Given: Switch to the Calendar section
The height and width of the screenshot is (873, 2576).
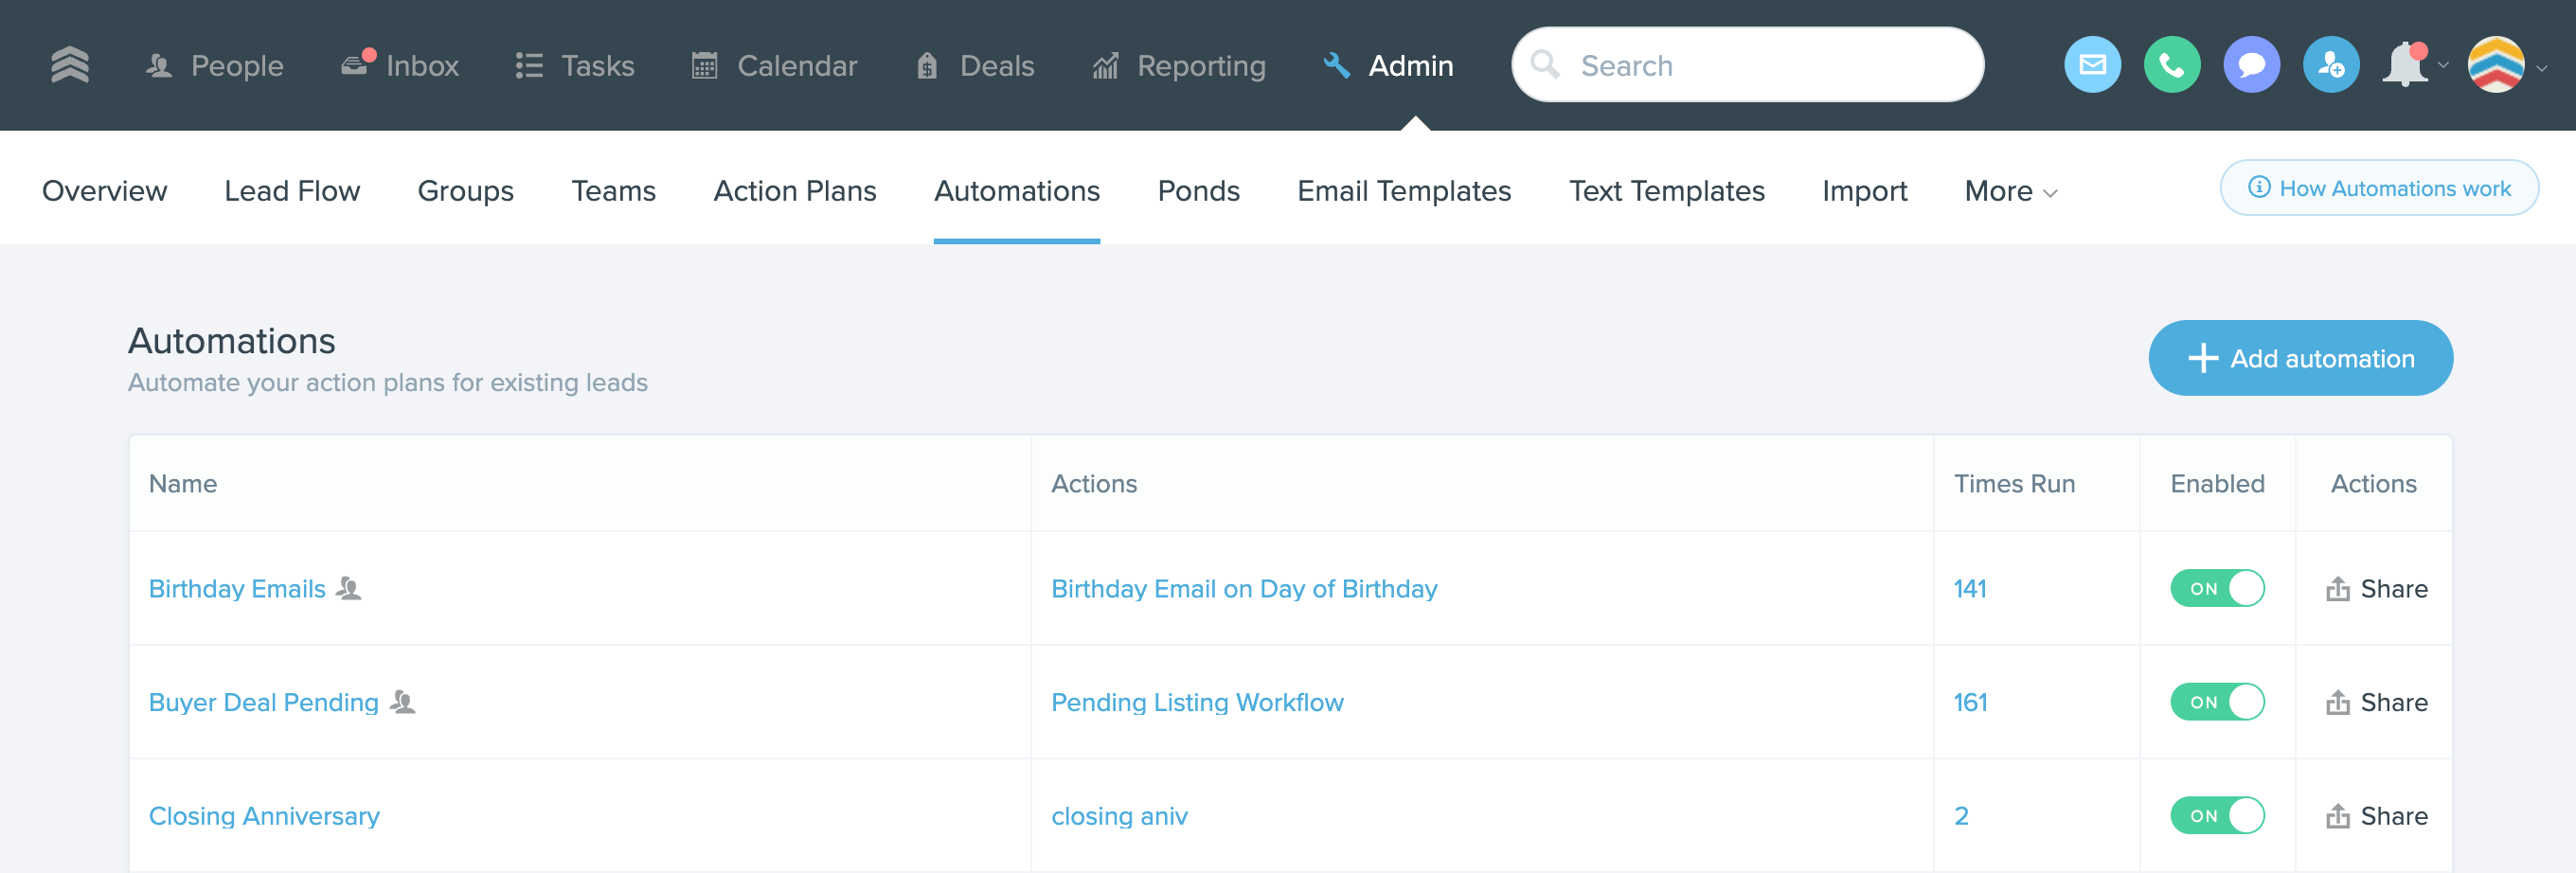Looking at the screenshot, I should [x=775, y=66].
